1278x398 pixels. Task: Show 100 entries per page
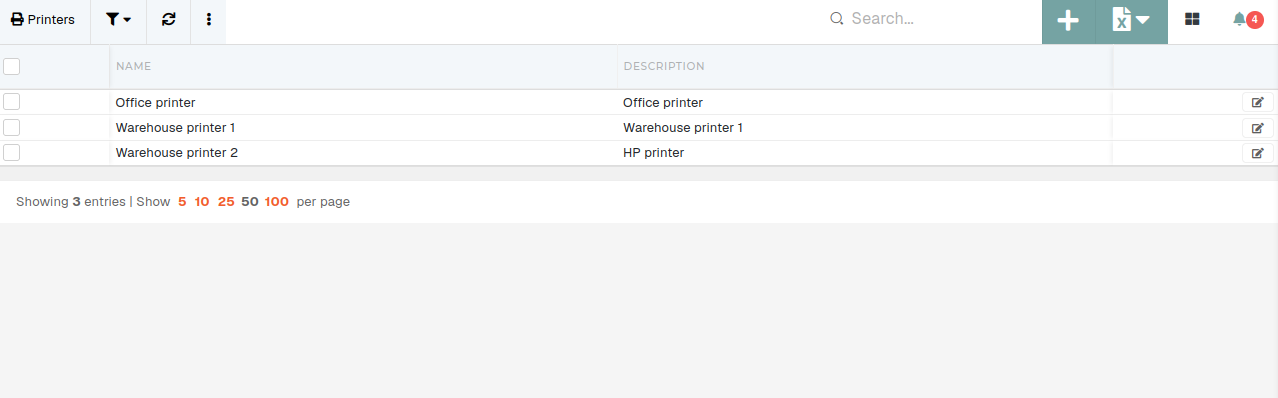[x=277, y=201]
